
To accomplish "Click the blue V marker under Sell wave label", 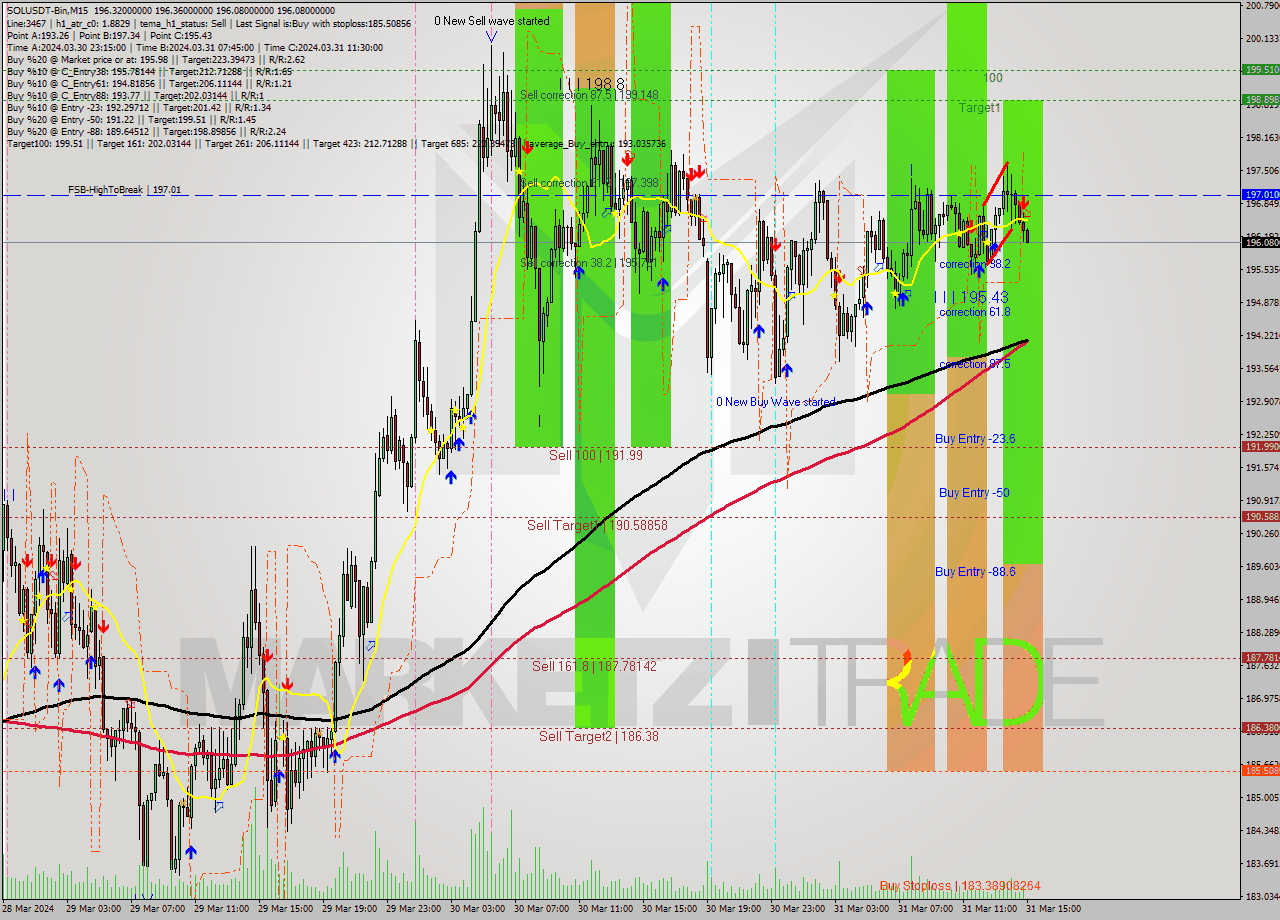I will click(491, 37).
